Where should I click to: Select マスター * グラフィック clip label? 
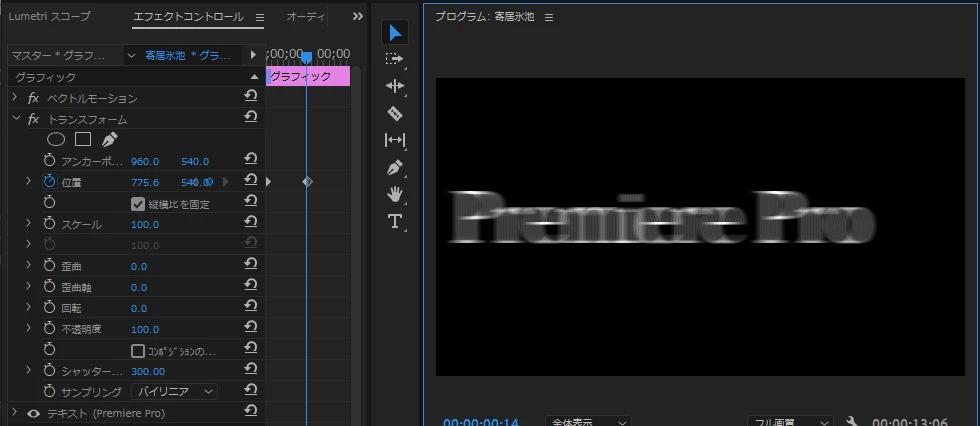59,55
